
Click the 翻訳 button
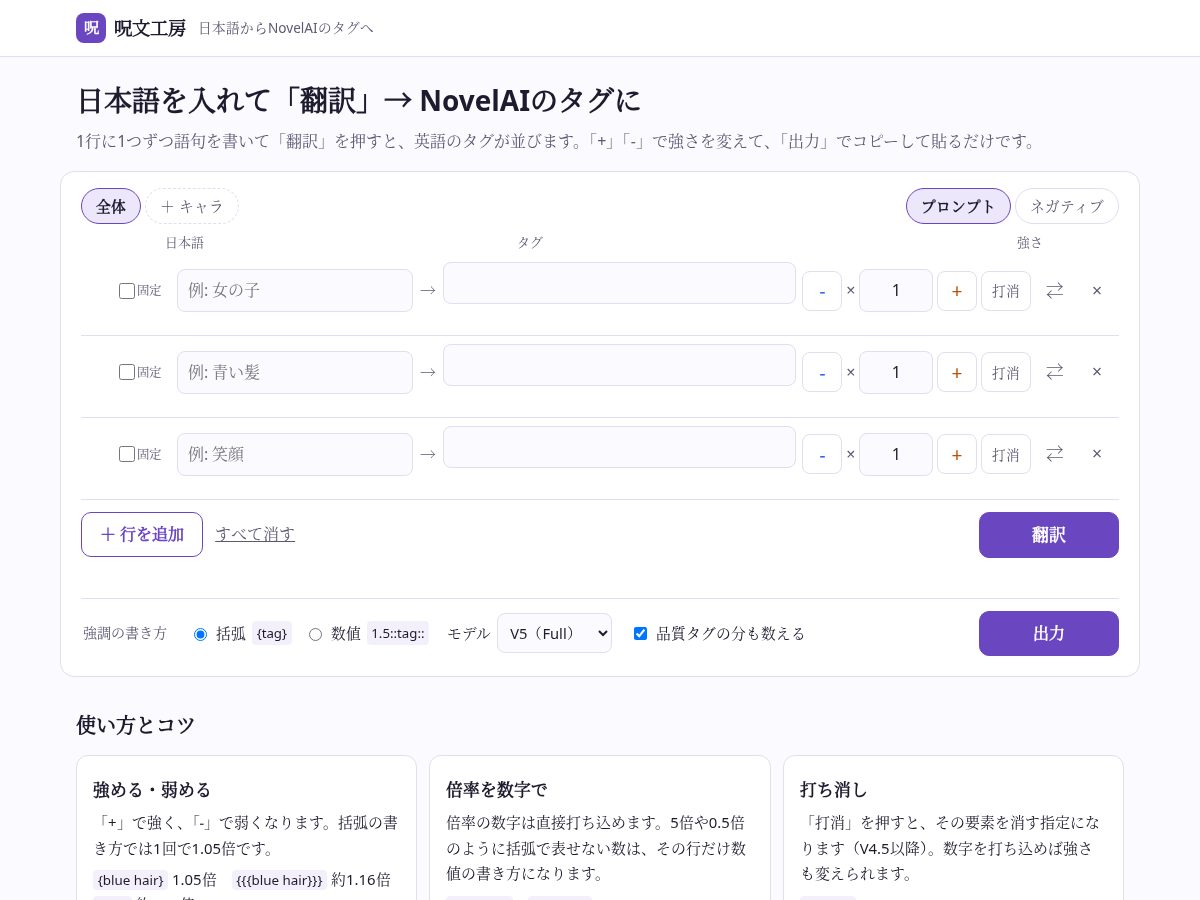point(1049,535)
